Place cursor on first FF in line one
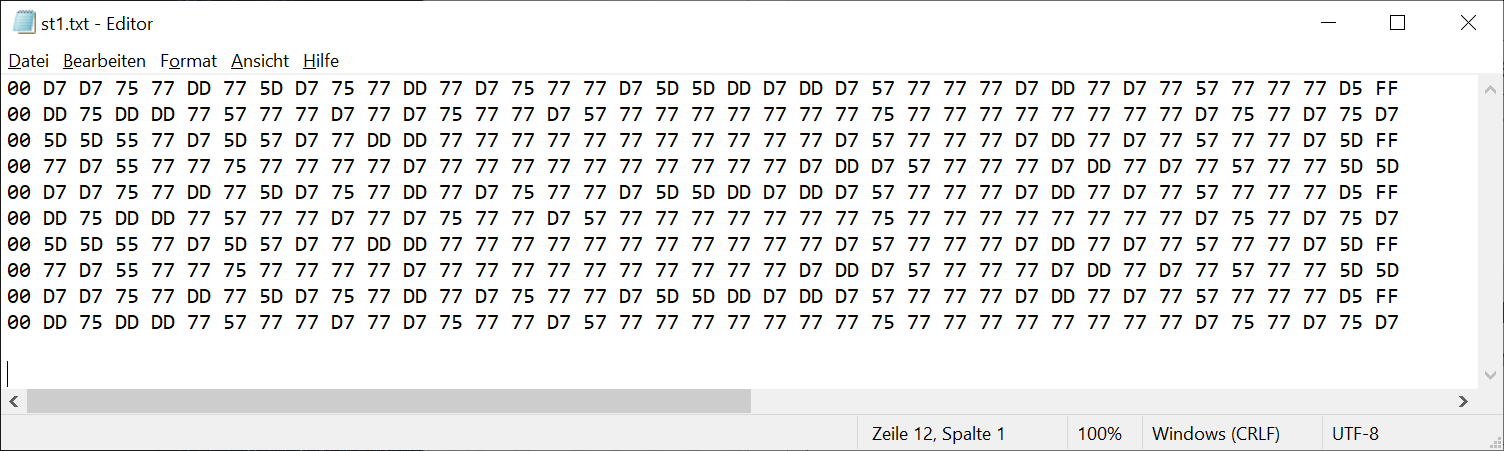 tap(1387, 88)
